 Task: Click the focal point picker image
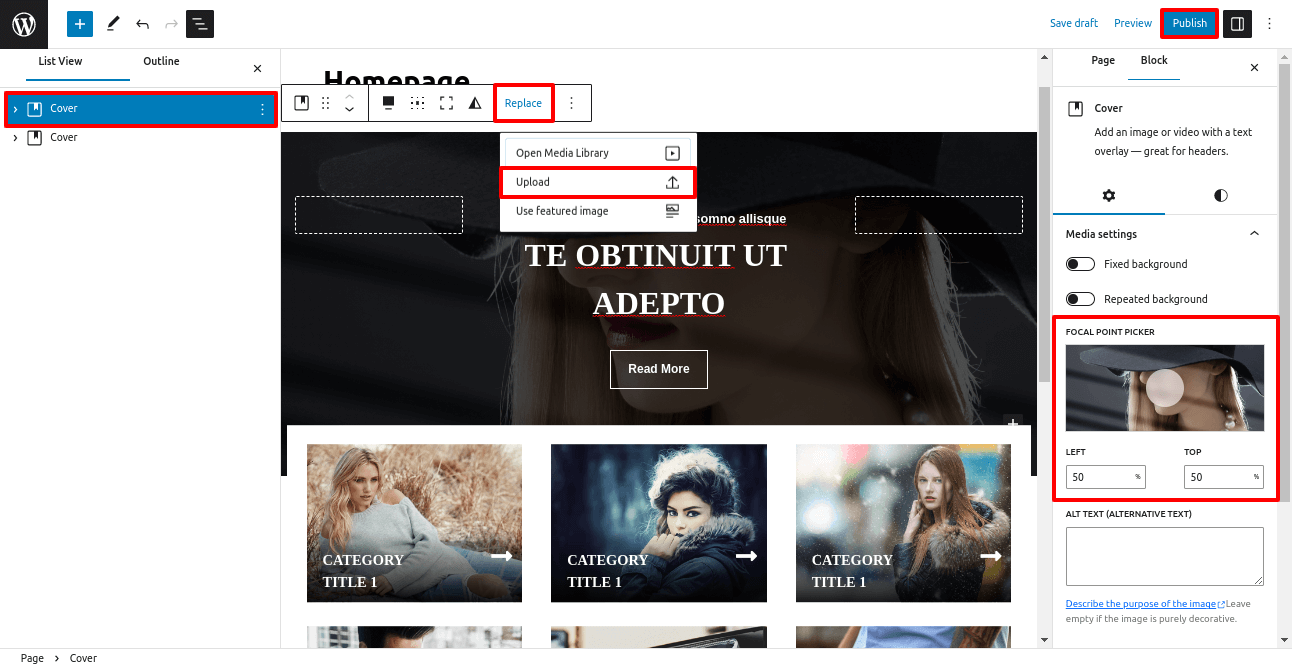(1164, 388)
